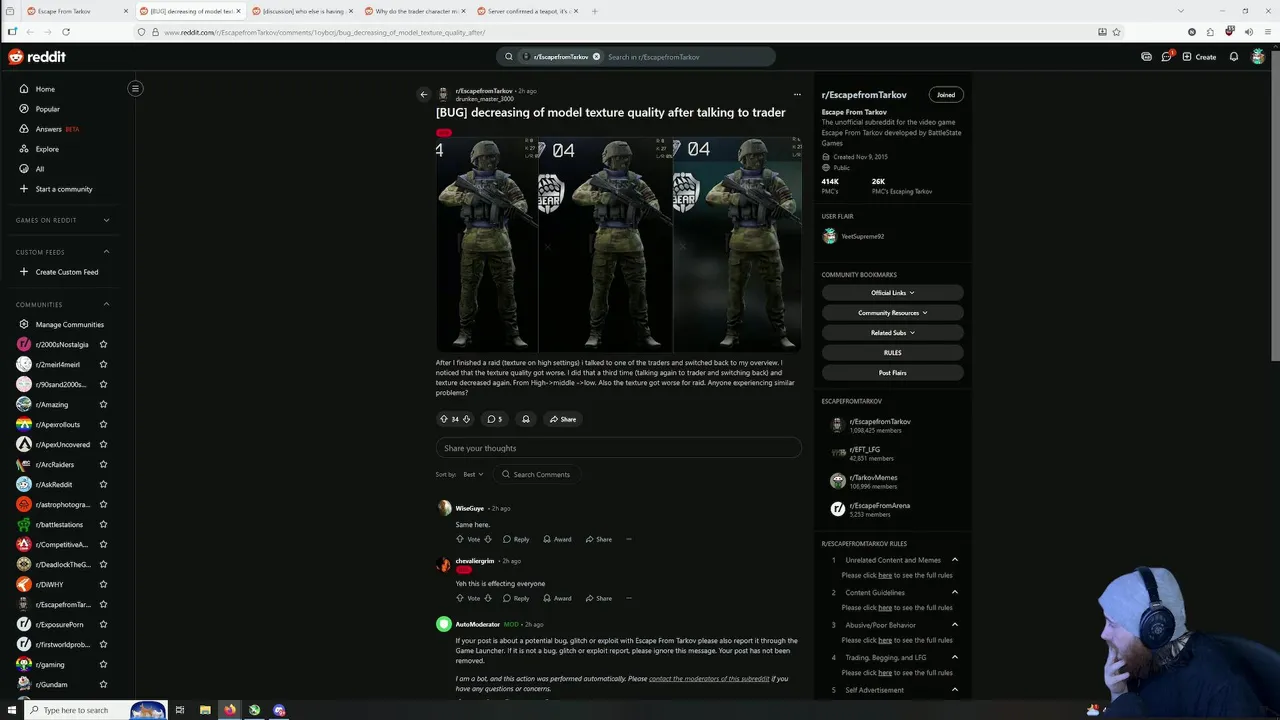The height and width of the screenshot is (720, 1280).
Task: Favorite r/Amazing with its star
Action: [103, 404]
